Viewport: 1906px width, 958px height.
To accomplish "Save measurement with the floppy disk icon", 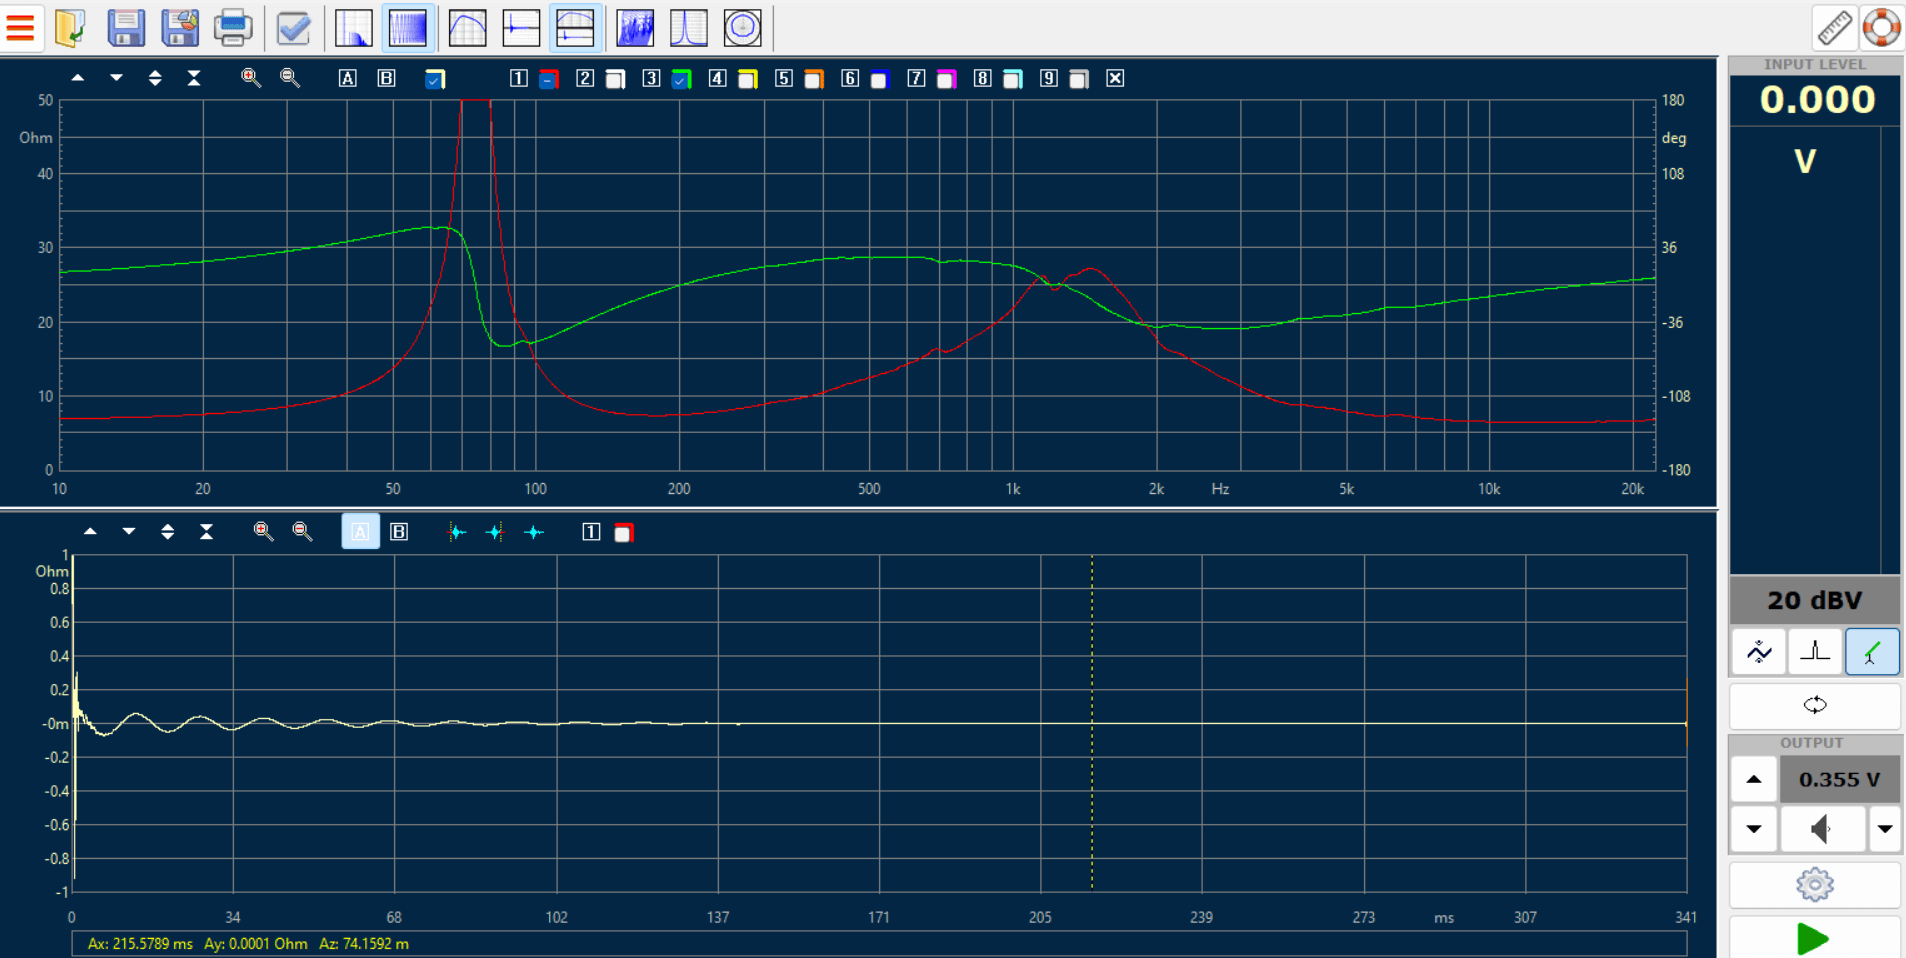I will [126, 28].
